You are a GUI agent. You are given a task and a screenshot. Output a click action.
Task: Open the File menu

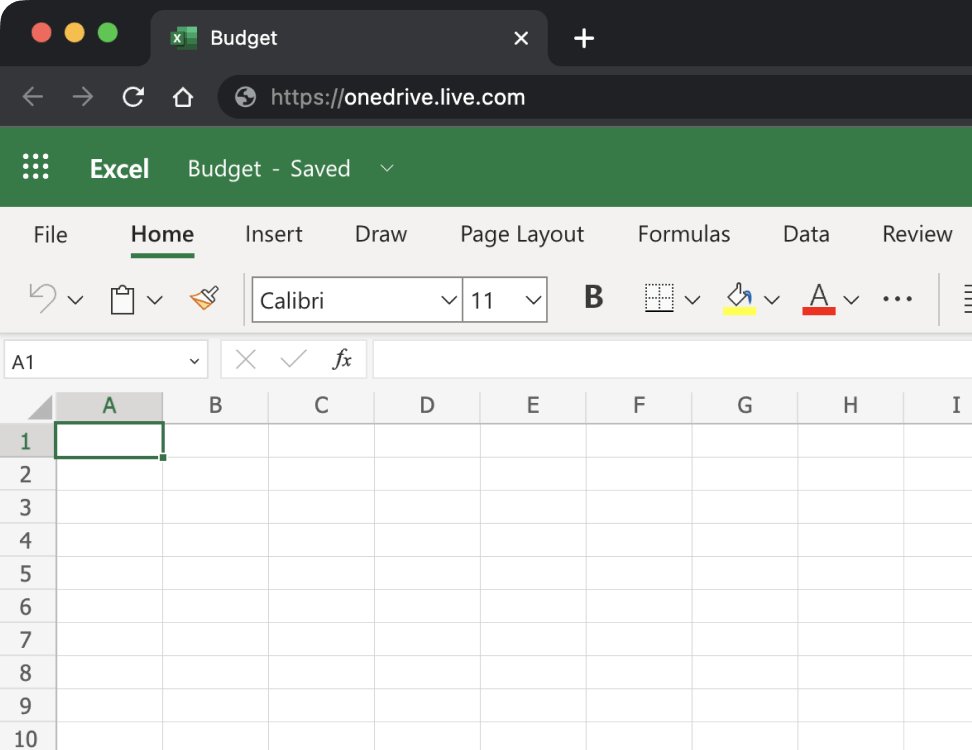pos(50,234)
